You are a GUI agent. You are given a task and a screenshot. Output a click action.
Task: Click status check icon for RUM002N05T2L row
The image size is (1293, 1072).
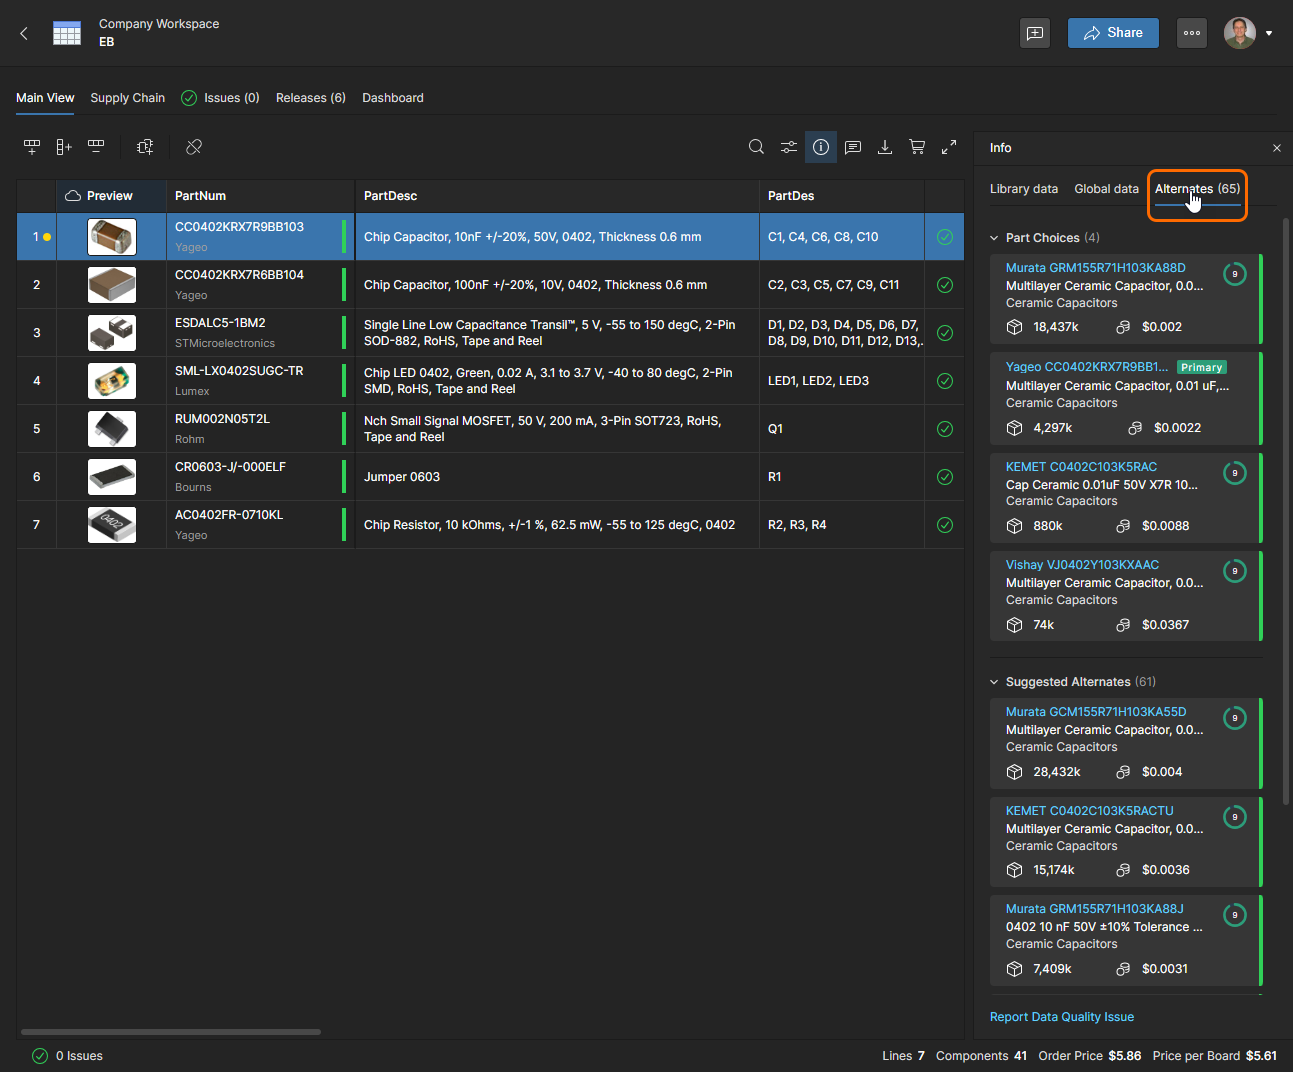pos(945,429)
